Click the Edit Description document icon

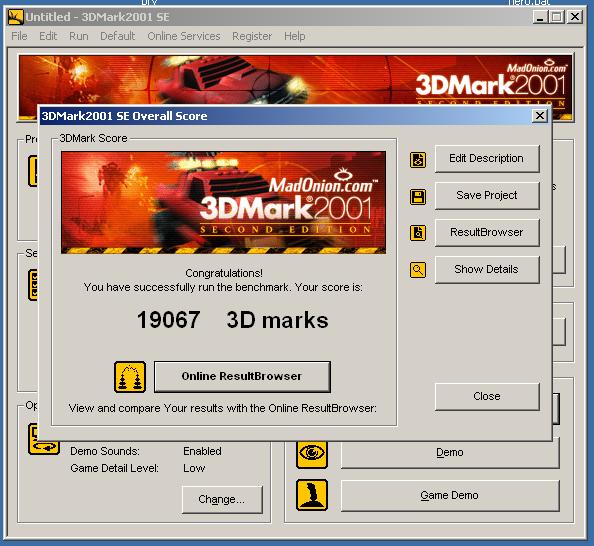(418, 160)
